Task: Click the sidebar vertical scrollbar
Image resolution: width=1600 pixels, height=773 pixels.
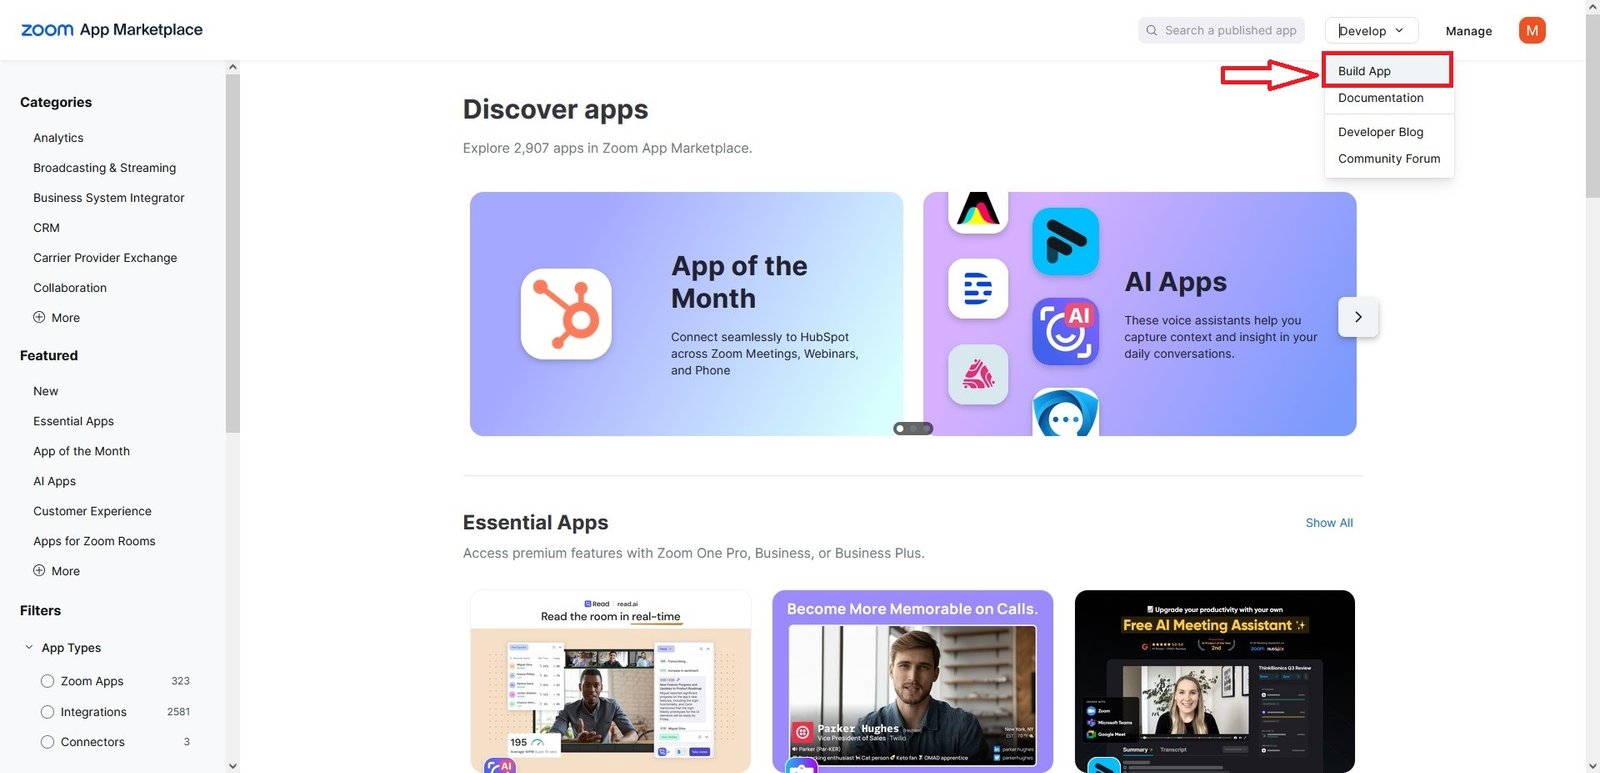Action: [233, 254]
